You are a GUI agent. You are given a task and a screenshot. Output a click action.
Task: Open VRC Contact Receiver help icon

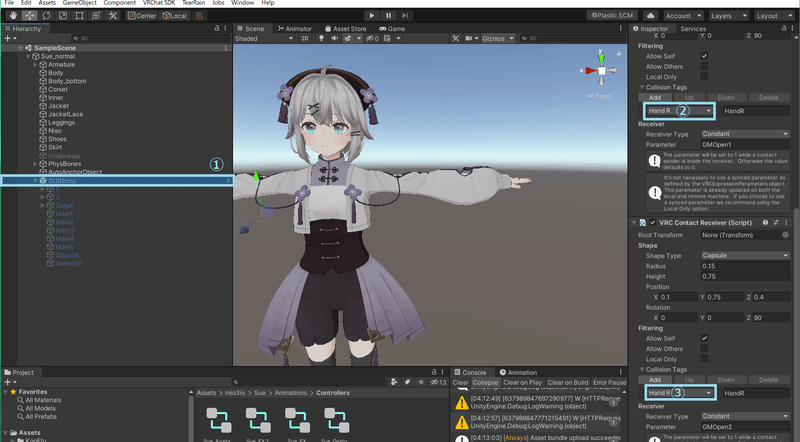(765, 223)
